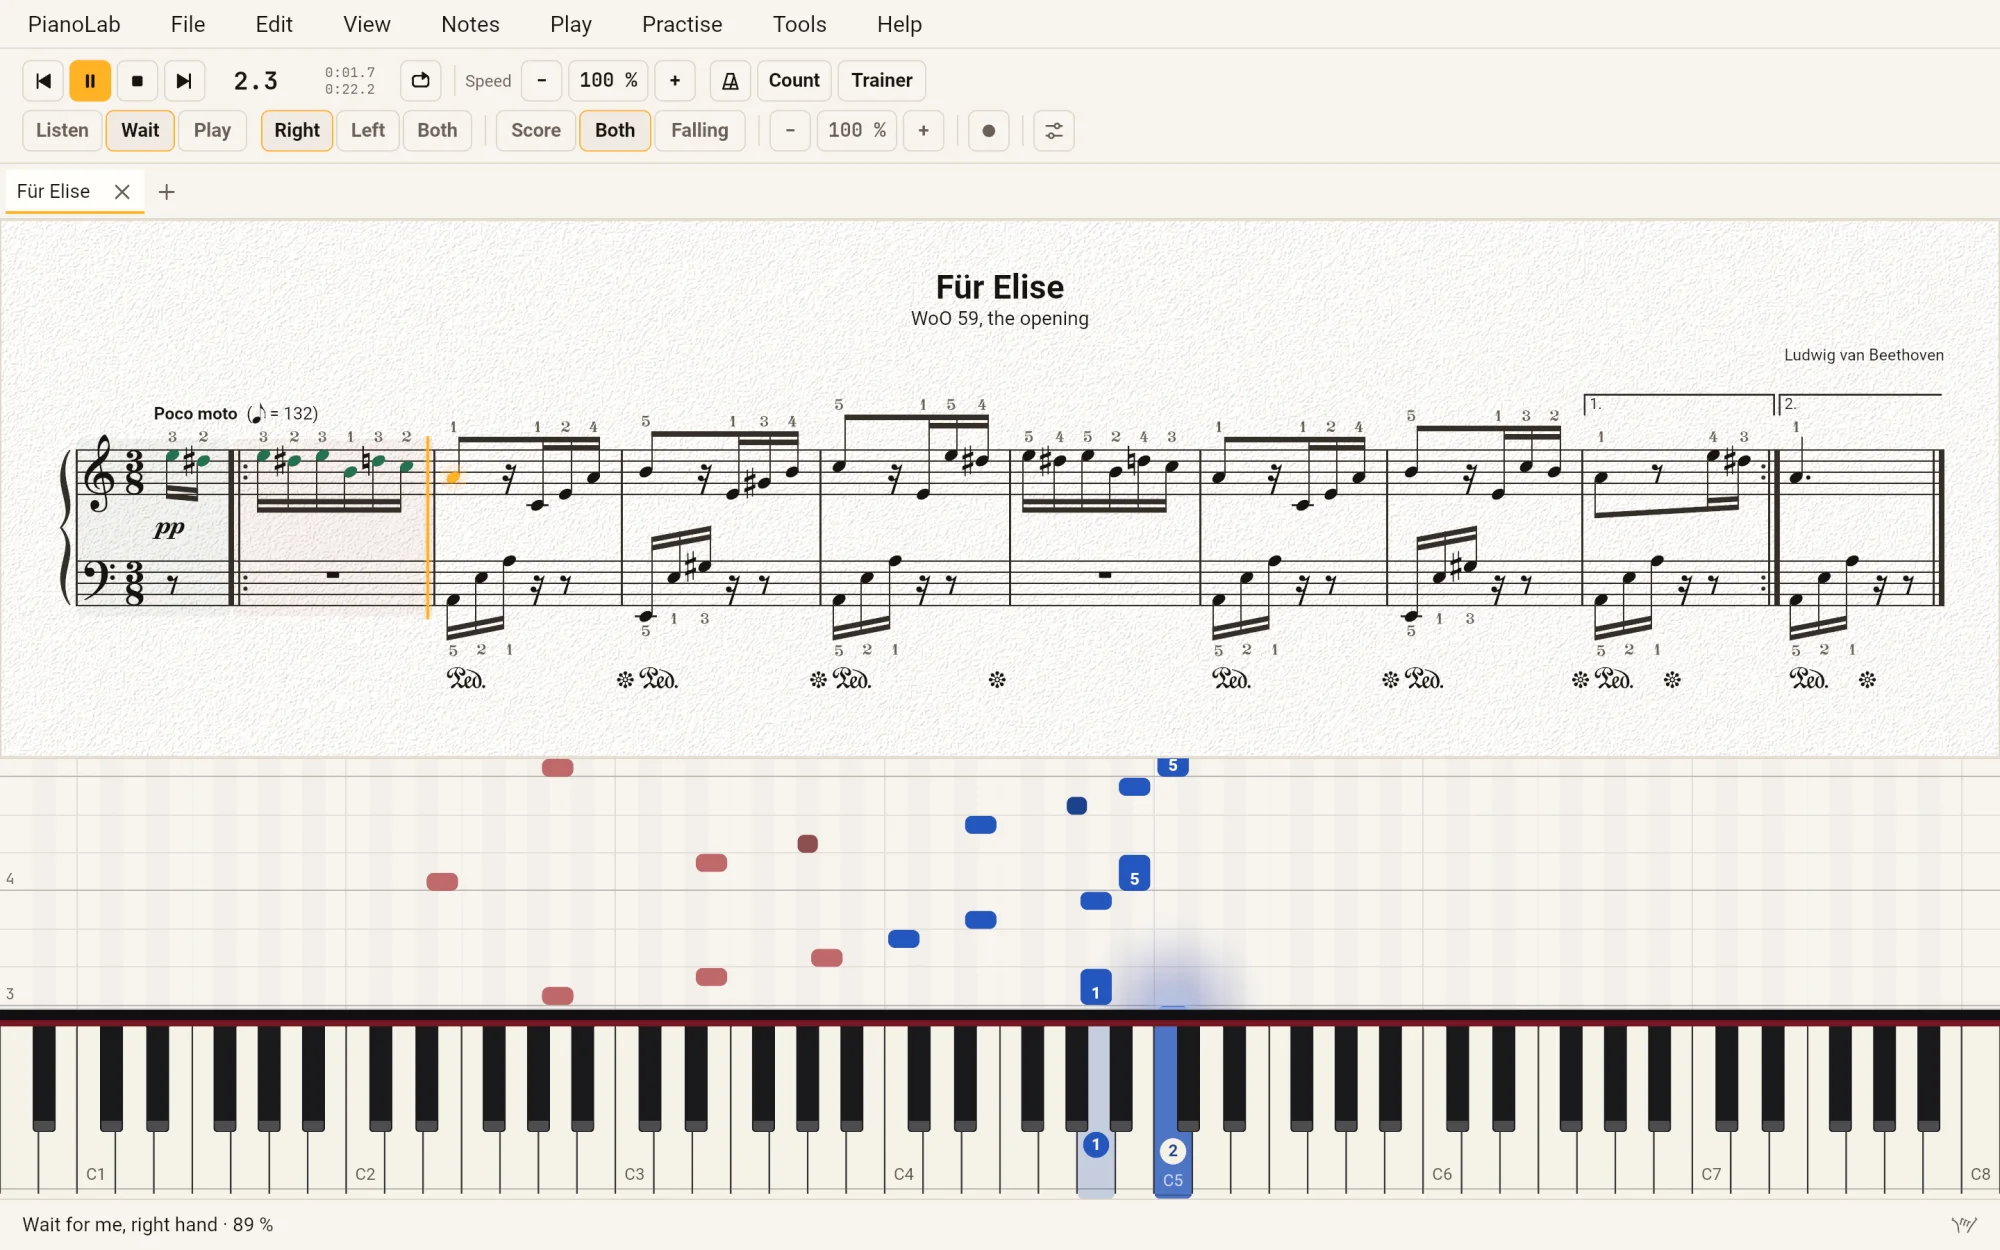Select the Both view option
This screenshot has width=2000, height=1250.
tap(615, 131)
